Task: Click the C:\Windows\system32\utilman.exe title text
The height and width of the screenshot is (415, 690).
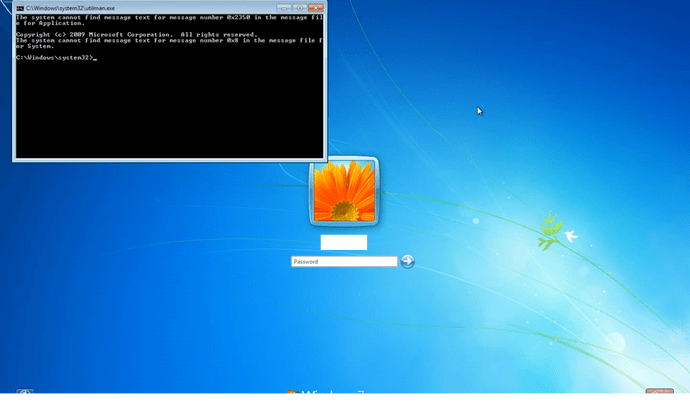Action: click(x=70, y=8)
